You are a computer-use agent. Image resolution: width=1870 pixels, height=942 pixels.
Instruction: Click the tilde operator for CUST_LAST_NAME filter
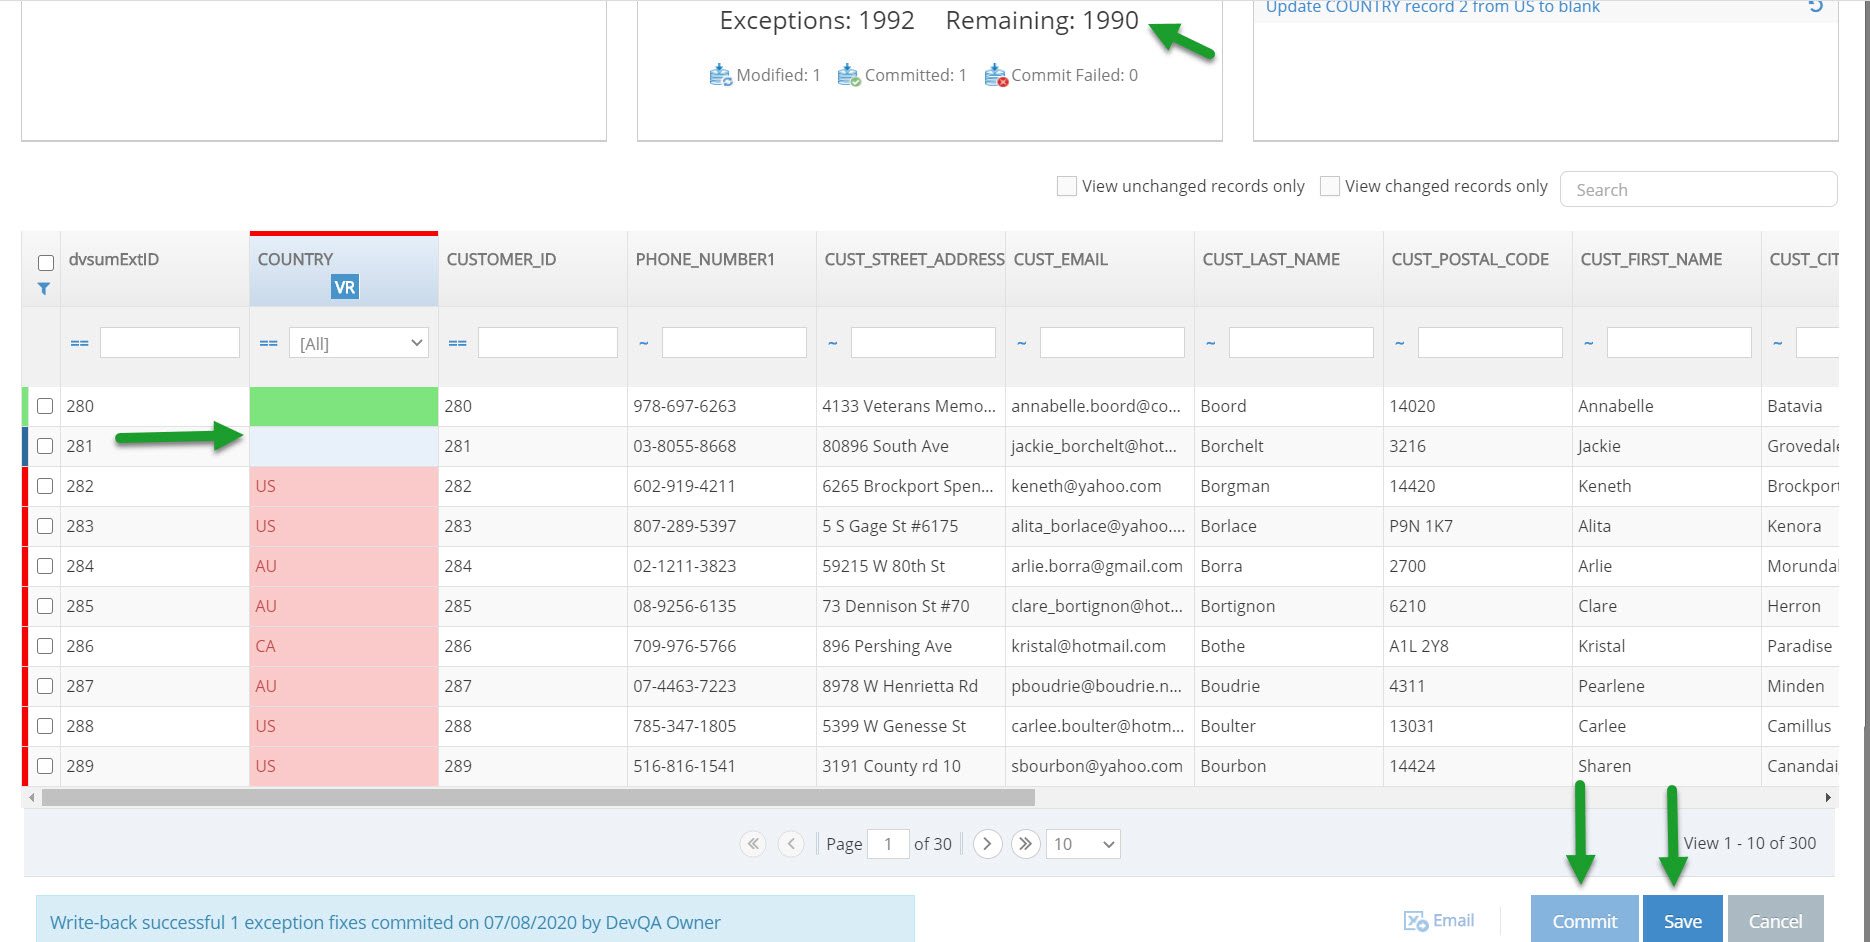click(x=1211, y=343)
